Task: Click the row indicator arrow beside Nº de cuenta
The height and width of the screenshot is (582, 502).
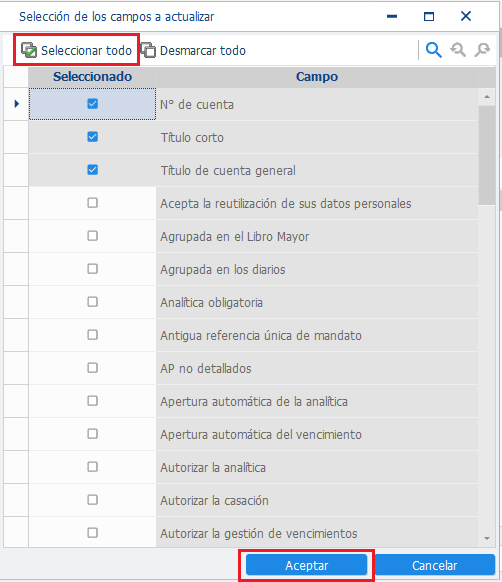Action: pos(16,104)
